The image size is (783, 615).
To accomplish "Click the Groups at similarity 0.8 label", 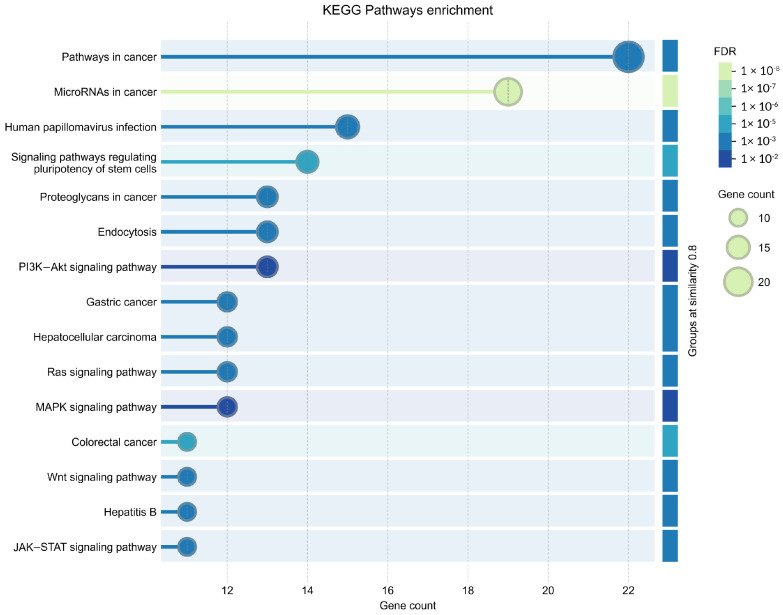I will [x=692, y=301].
